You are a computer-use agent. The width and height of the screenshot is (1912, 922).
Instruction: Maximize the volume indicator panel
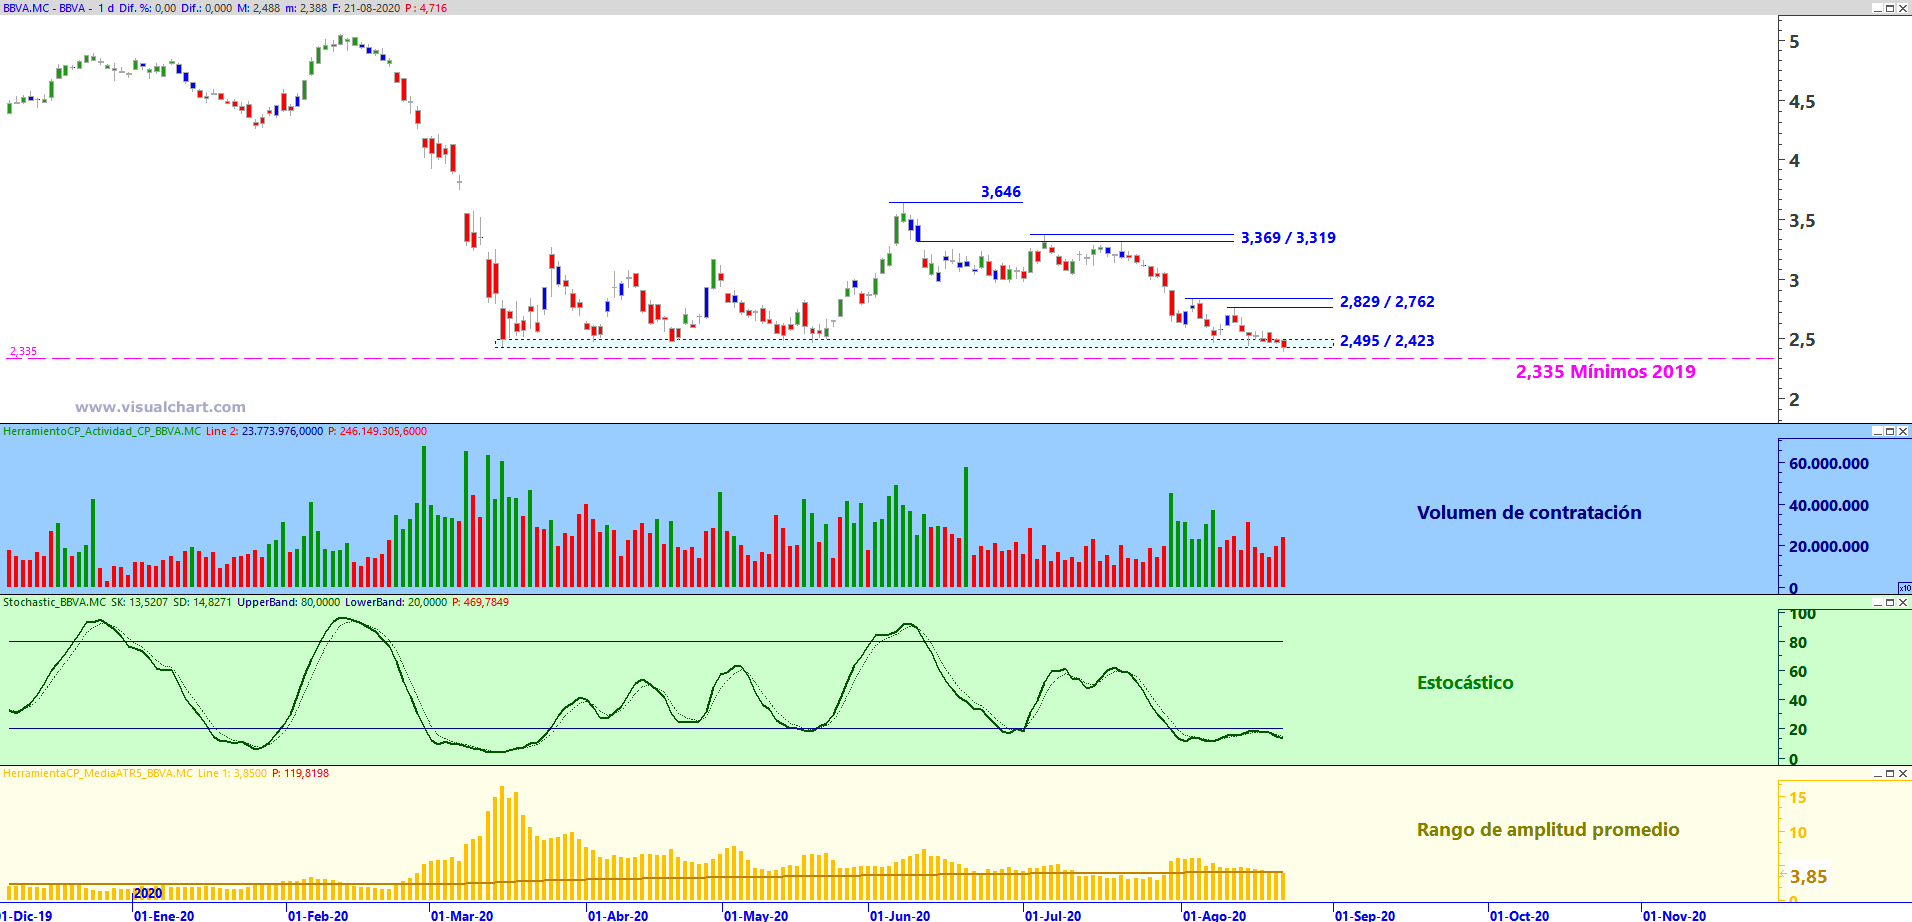tap(1890, 432)
